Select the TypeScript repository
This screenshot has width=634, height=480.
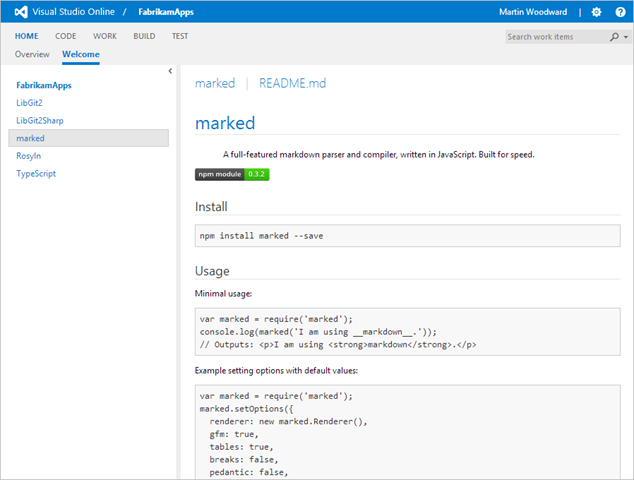(36, 173)
